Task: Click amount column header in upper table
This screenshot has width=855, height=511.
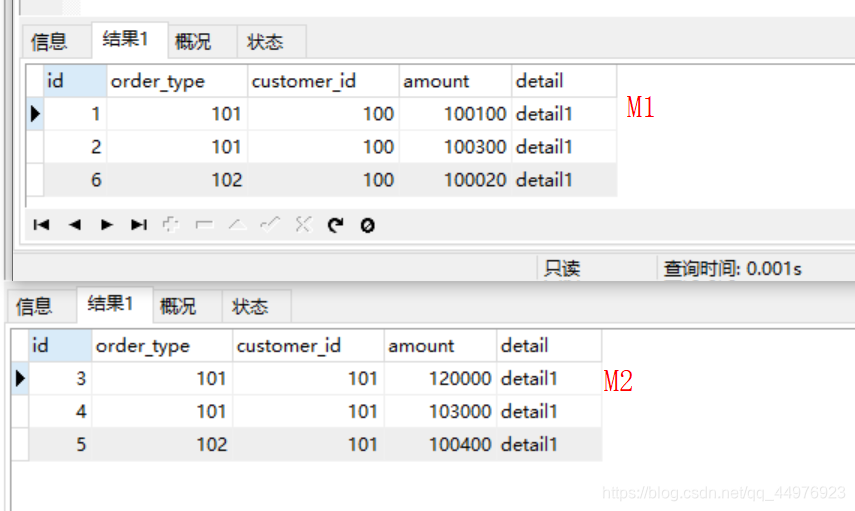Action: (x=455, y=81)
